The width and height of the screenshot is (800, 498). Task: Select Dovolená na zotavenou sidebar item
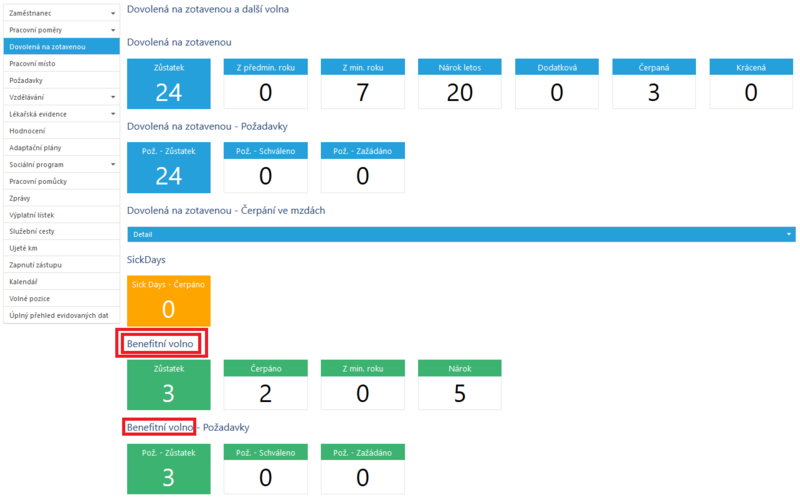point(61,46)
